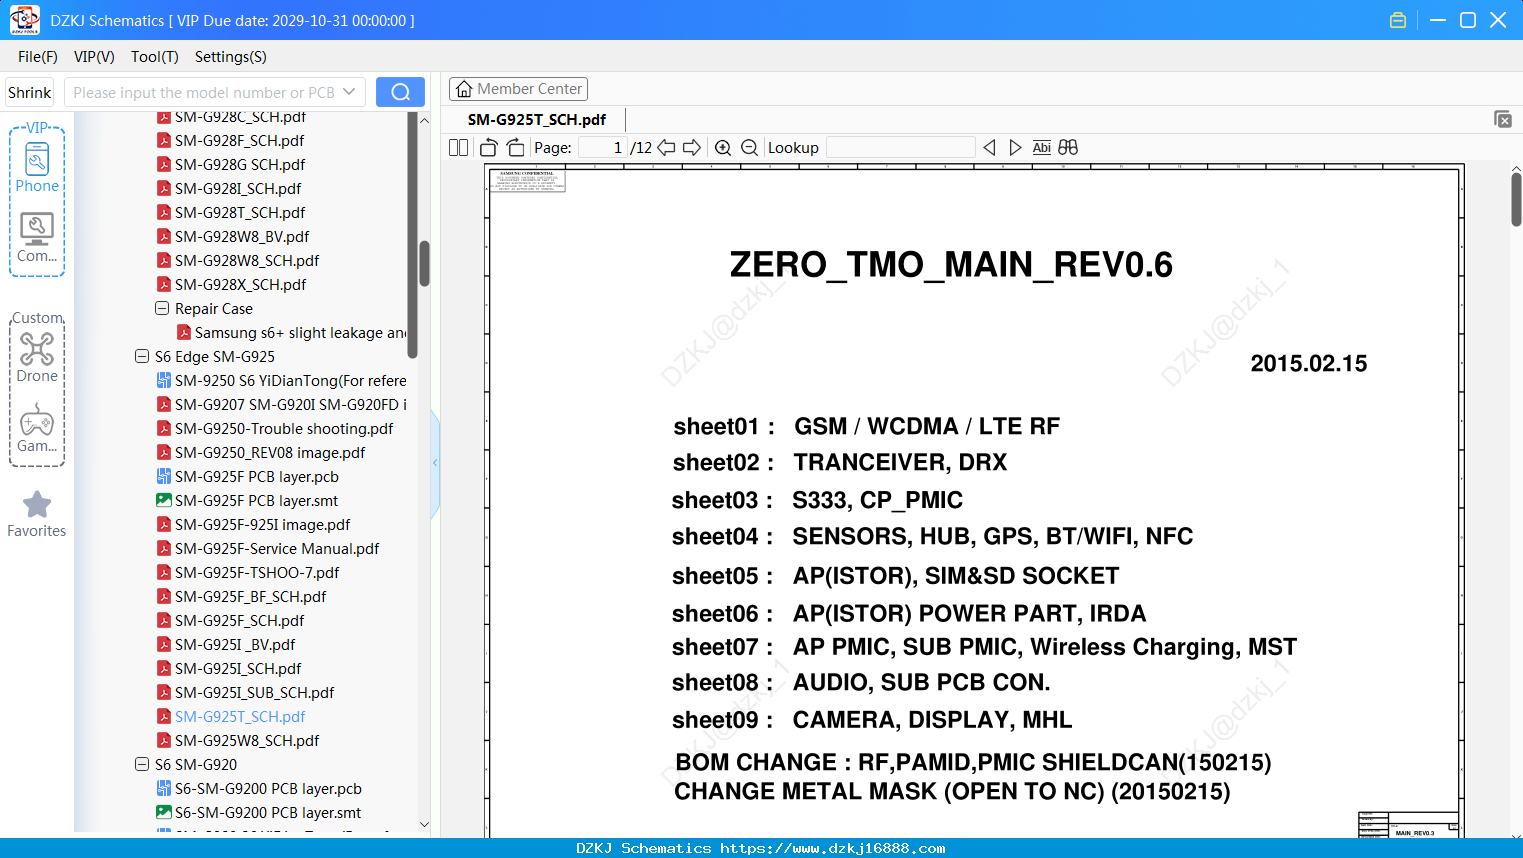Open SM-G928W8_SCH.pdf file
1523x858 pixels.
coord(247,261)
